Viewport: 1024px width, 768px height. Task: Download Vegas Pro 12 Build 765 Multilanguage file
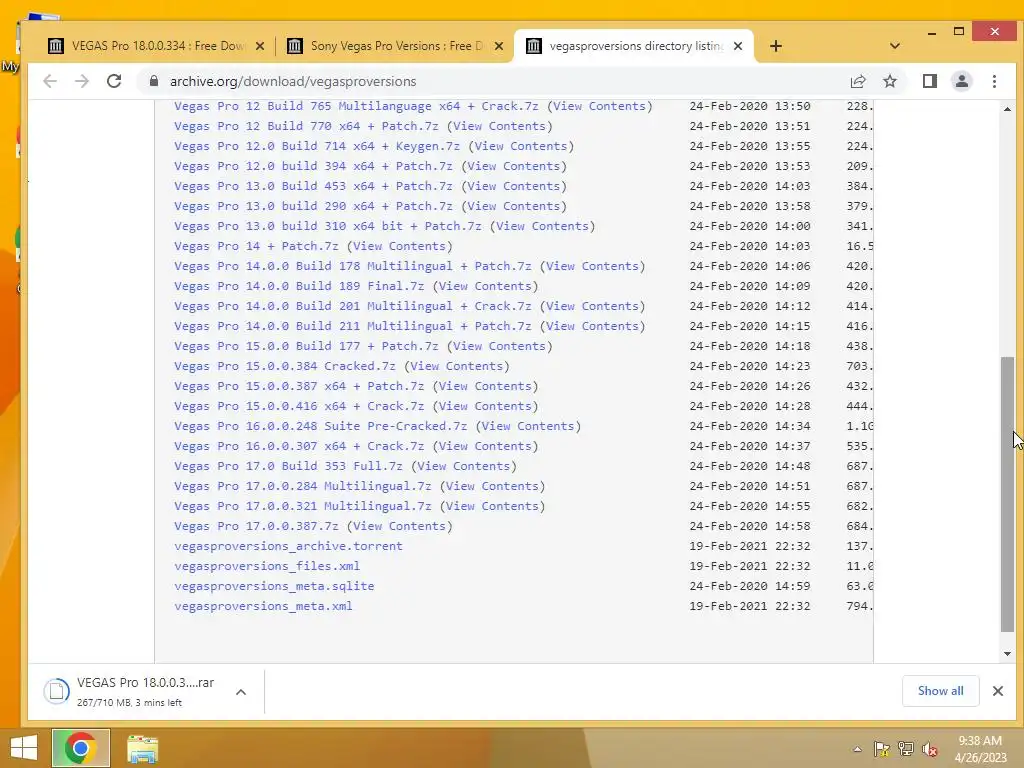coord(356,106)
